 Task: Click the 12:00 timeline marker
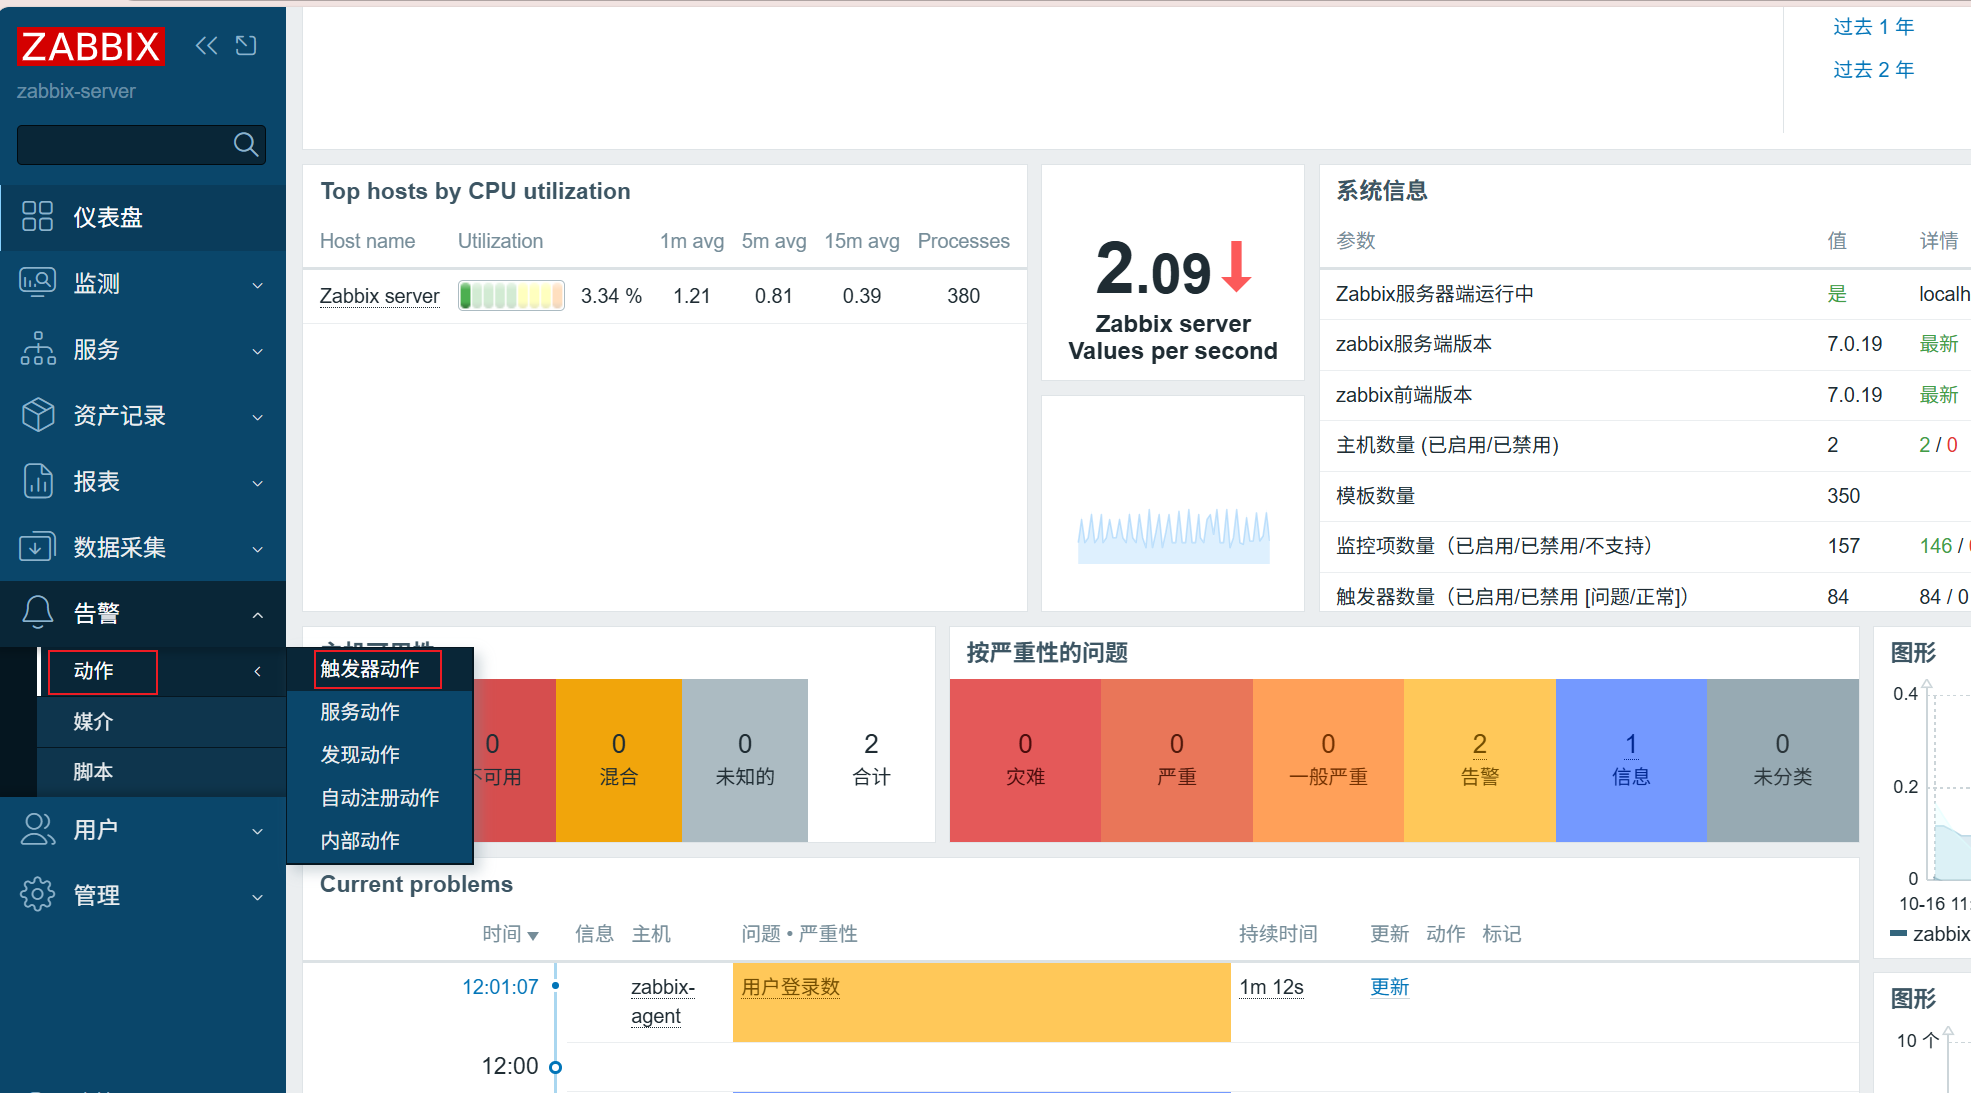(556, 1067)
